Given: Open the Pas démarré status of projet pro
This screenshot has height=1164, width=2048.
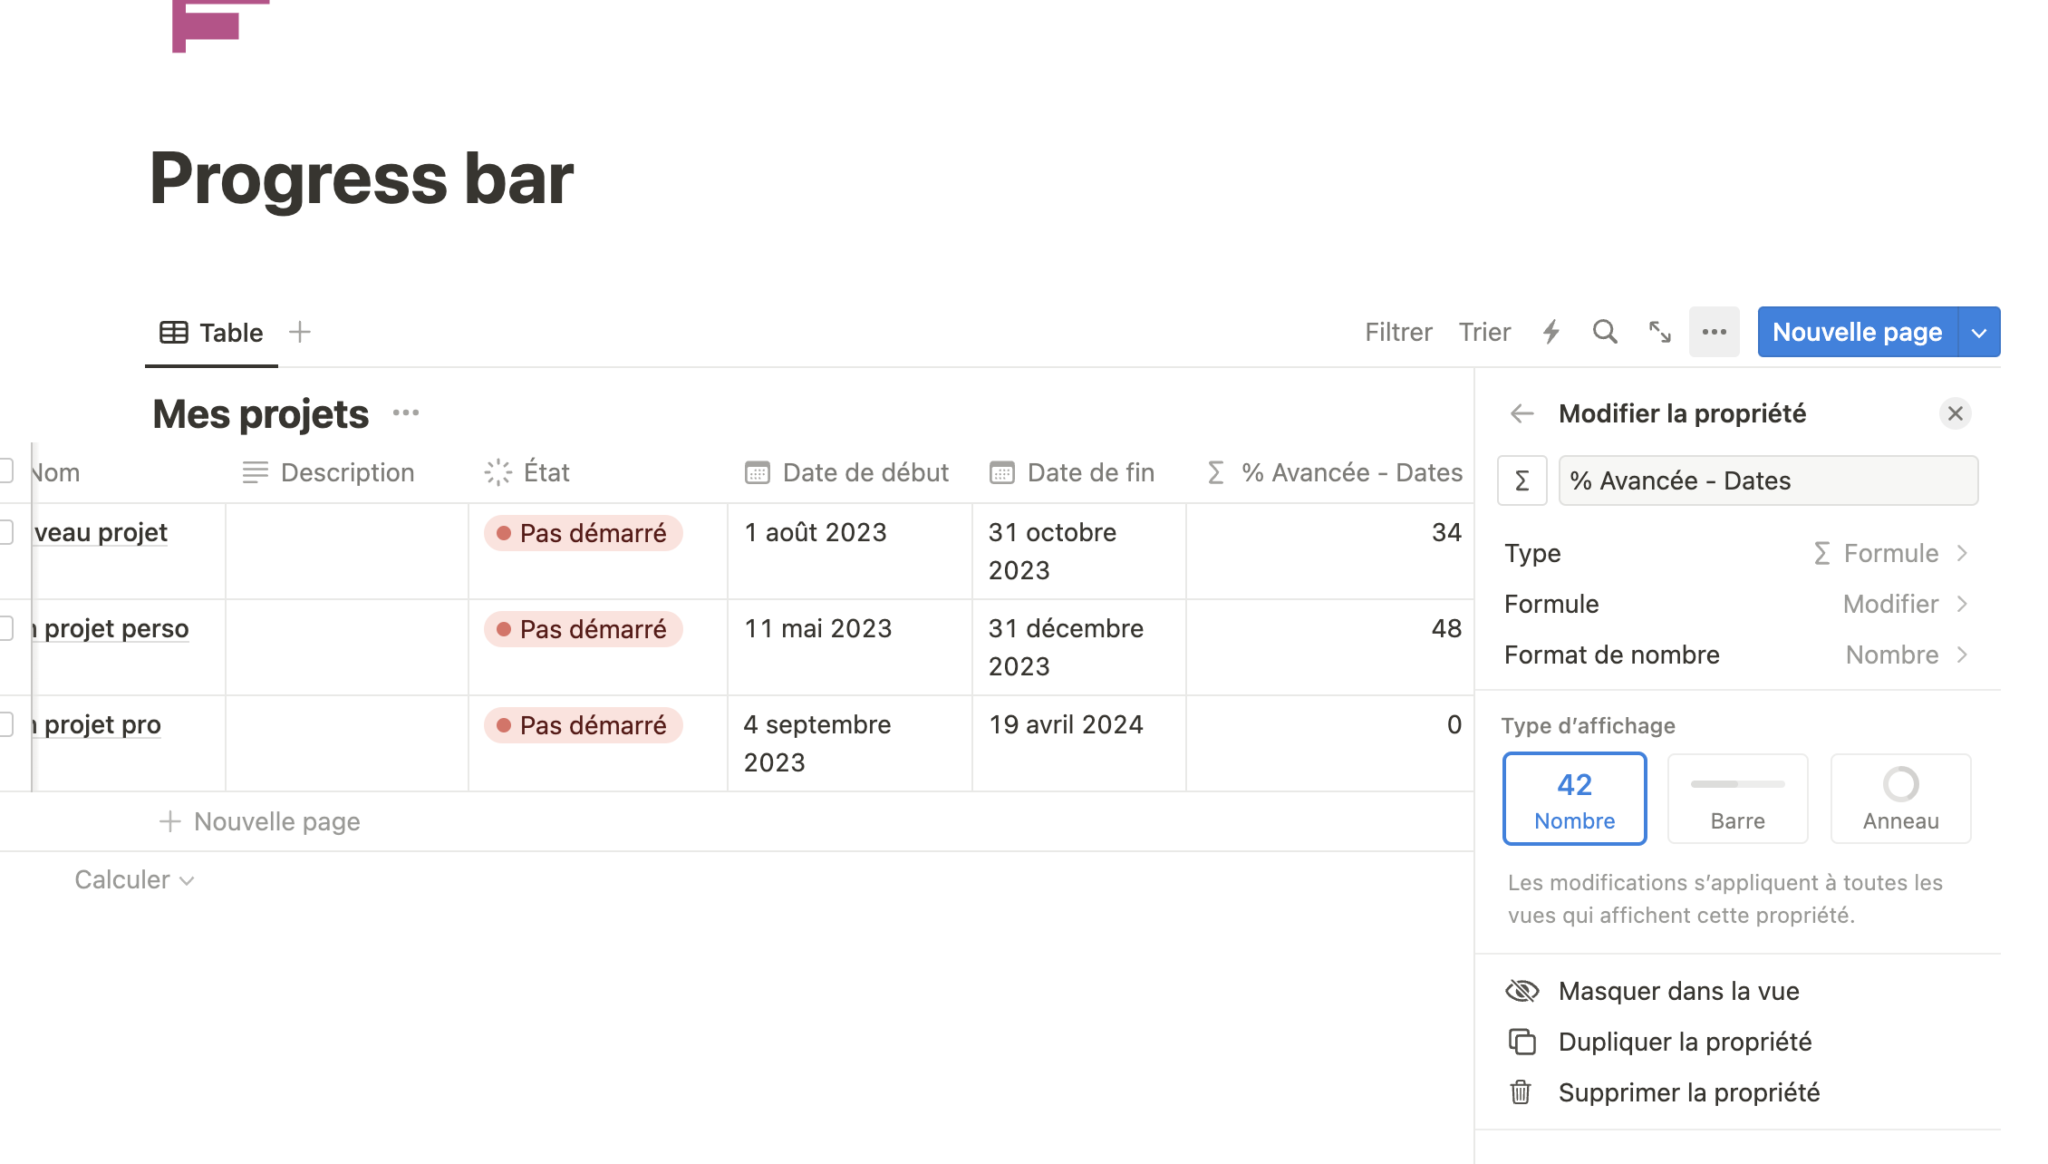Looking at the screenshot, I should coord(583,725).
